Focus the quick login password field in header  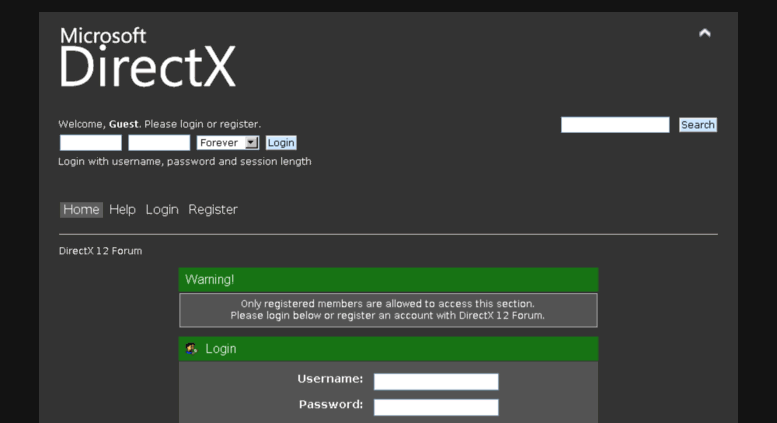tap(159, 143)
